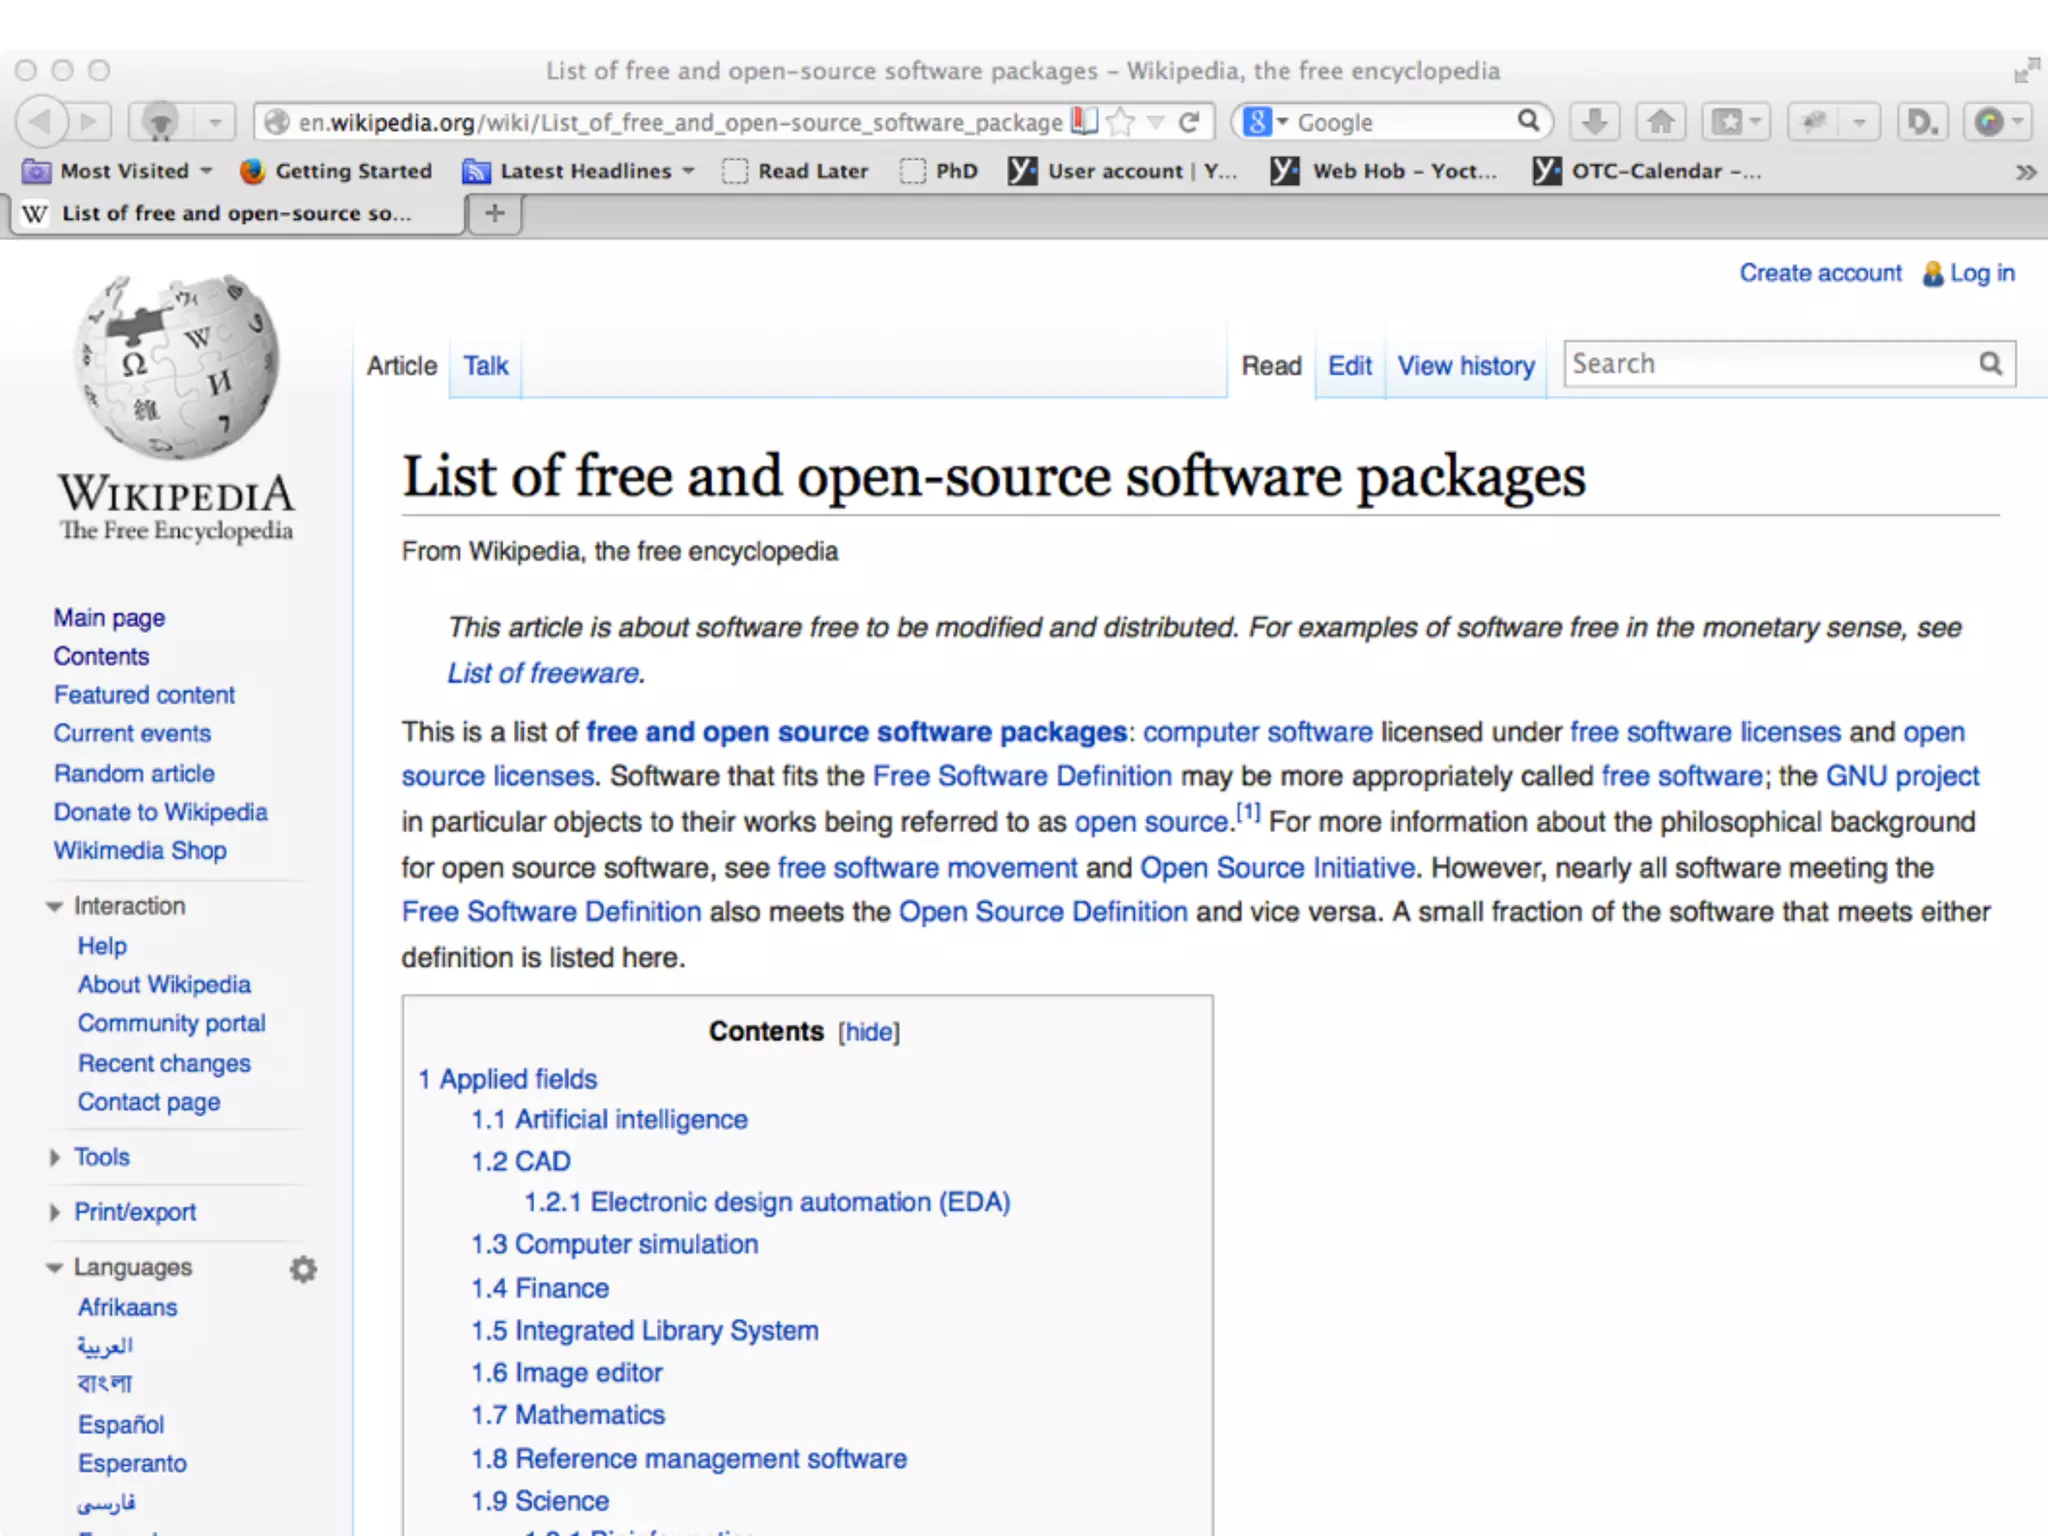The width and height of the screenshot is (2048, 1536).
Task: Click the Wikipedia search magnifier icon
Action: (x=1990, y=364)
